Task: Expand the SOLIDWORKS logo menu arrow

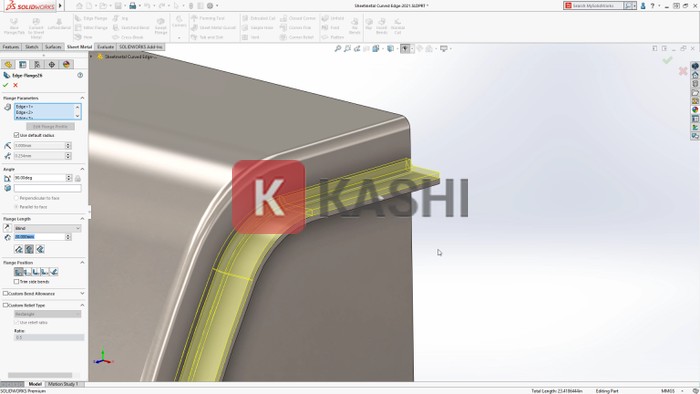Action: point(60,6)
